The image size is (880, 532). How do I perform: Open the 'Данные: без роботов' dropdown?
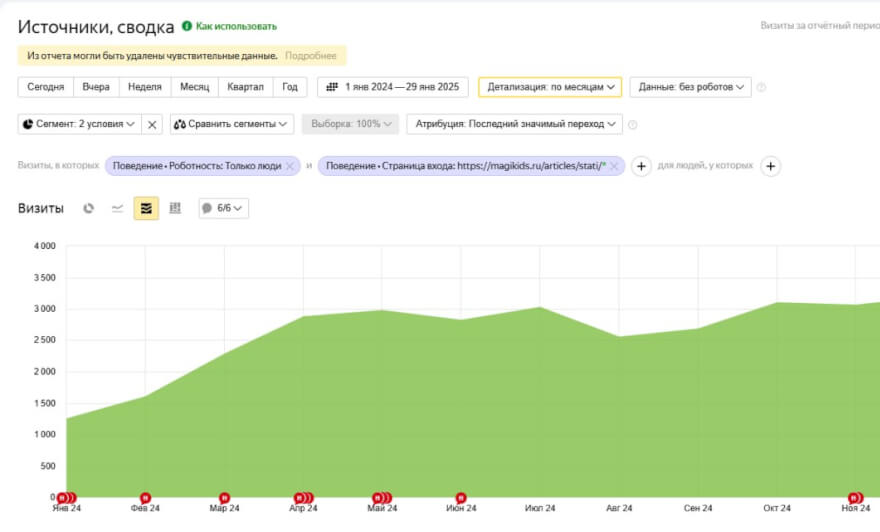pos(690,87)
